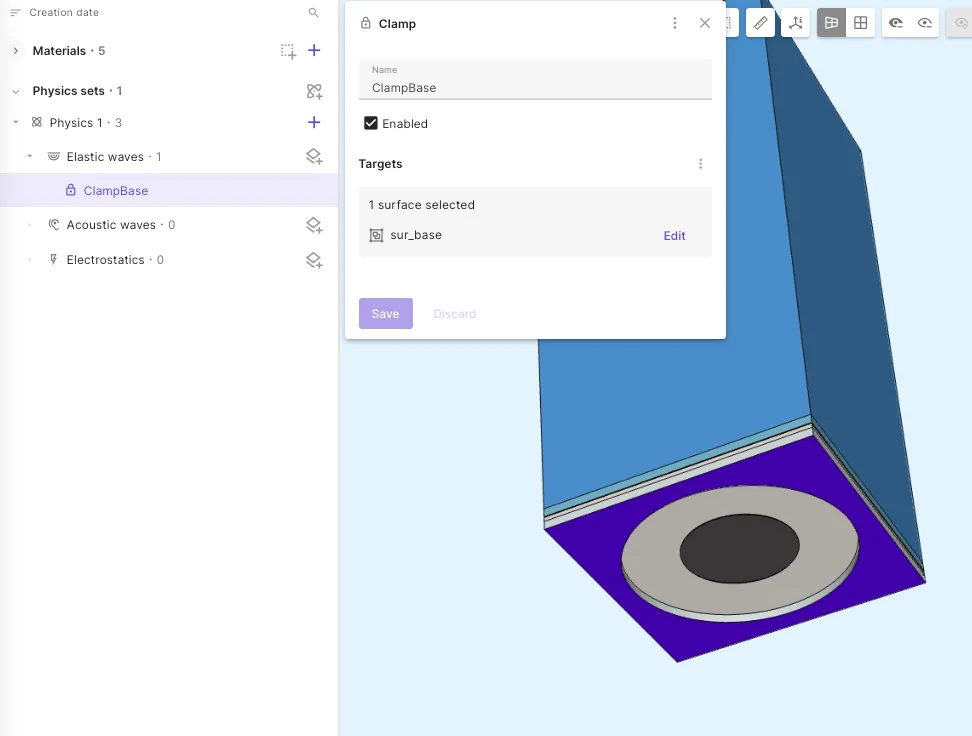The height and width of the screenshot is (736, 972).
Task: Add material from selection icon in Materials row
Action: (288, 51)
